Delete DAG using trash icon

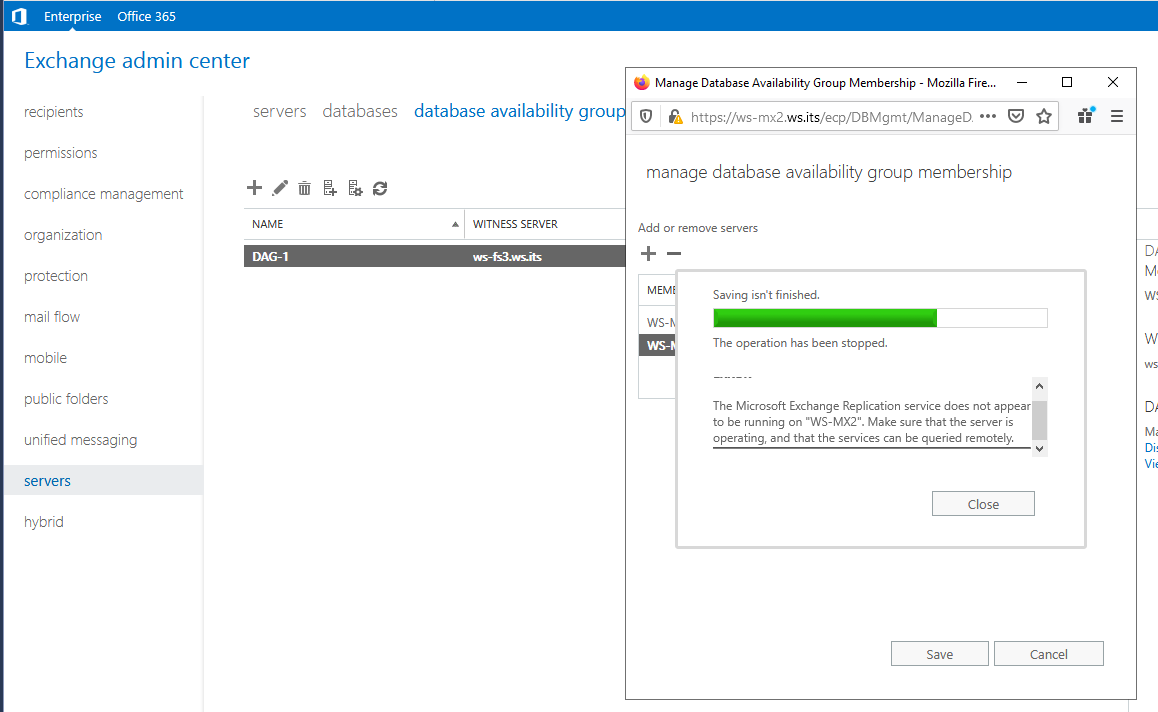point(304,188)
